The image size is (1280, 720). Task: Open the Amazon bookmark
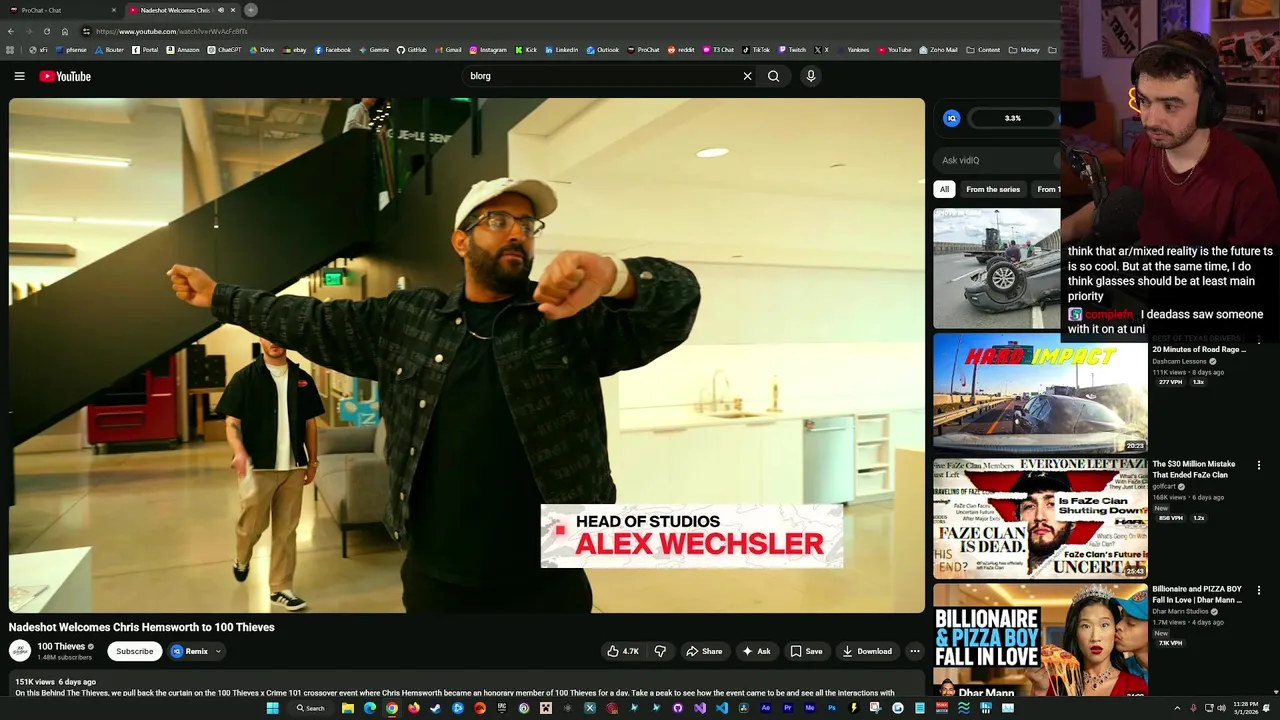pyautogui.click(x=183, y=50)
